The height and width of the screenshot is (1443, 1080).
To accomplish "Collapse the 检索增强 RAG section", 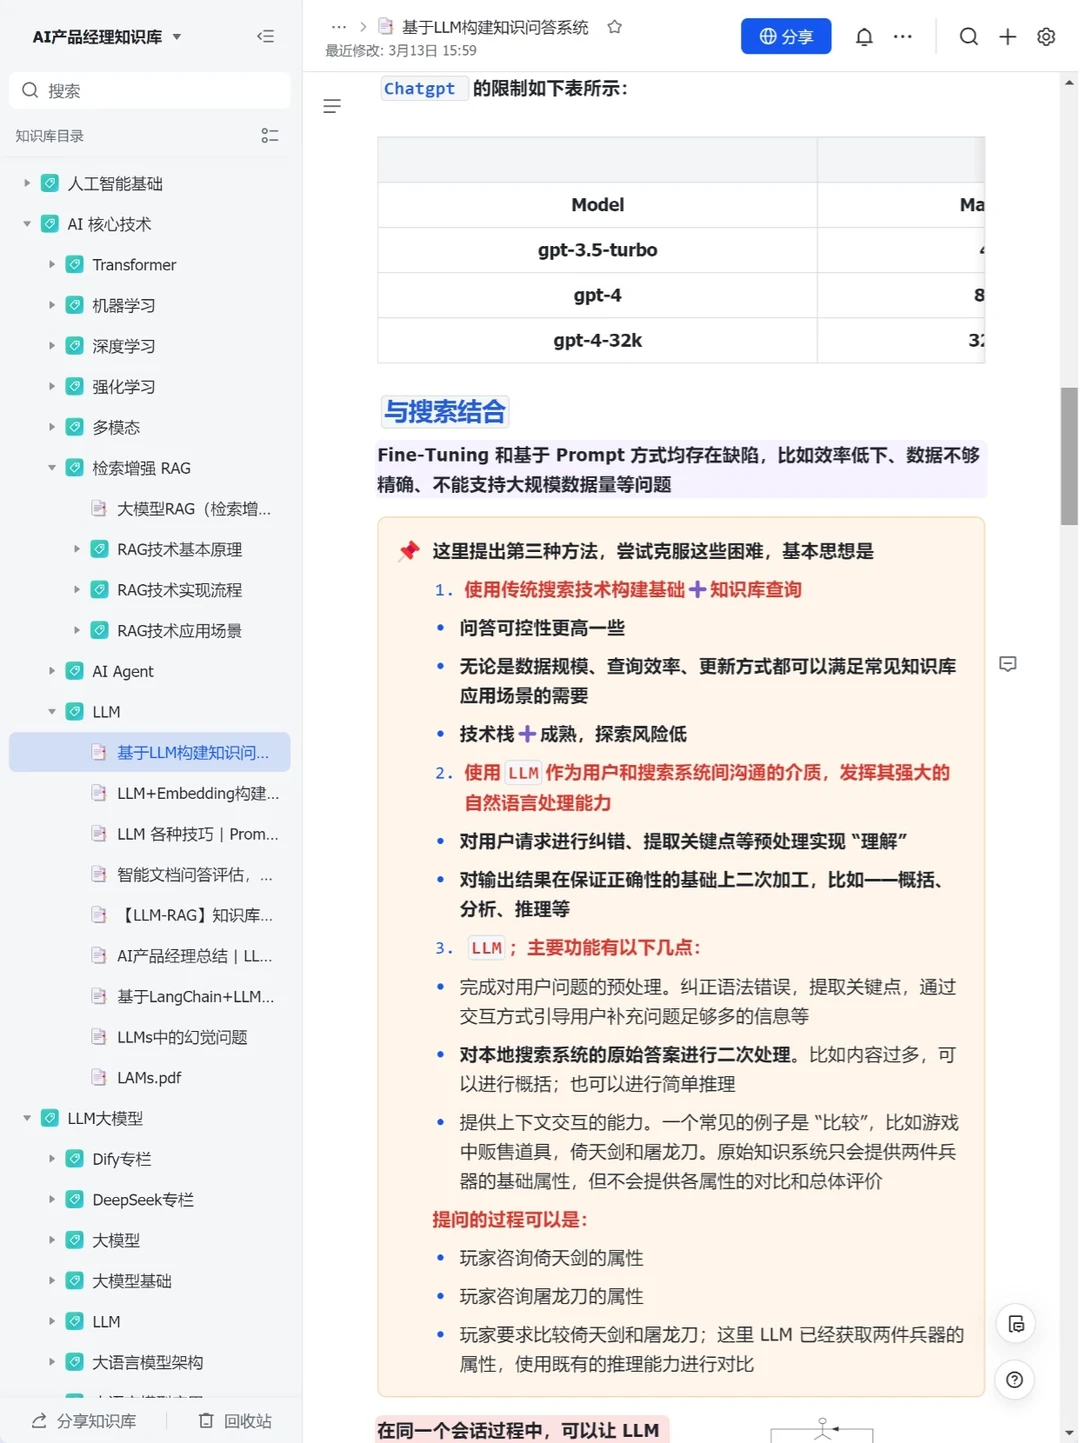I will click(52, 467).
